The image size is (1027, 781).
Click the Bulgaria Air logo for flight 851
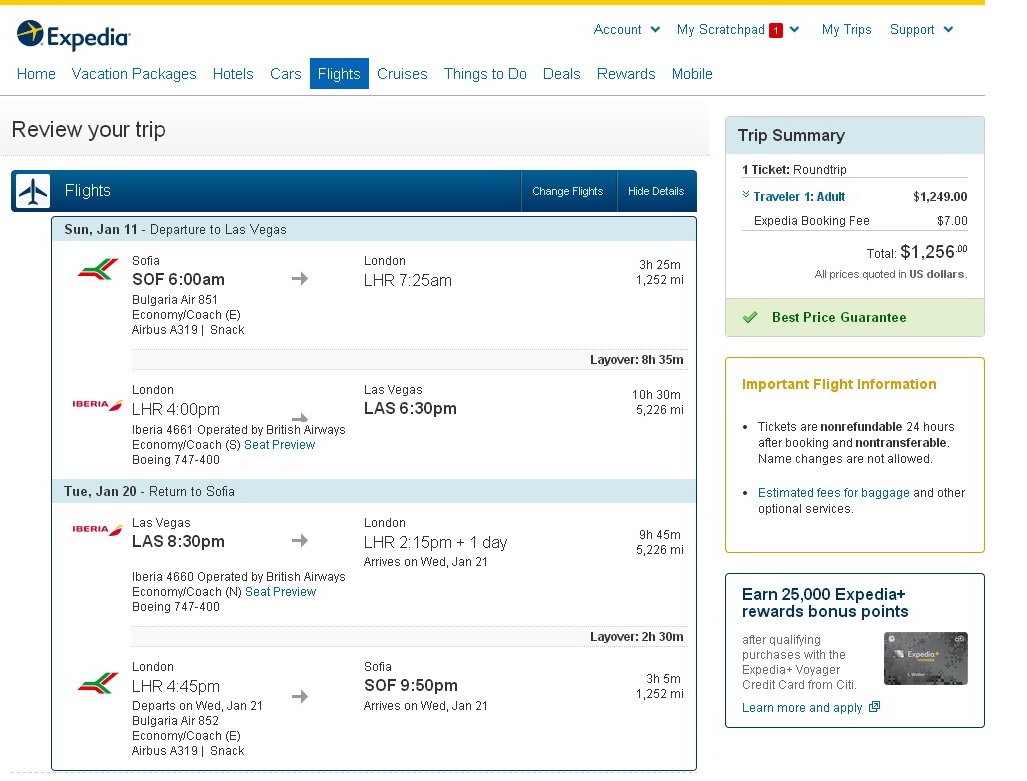[x=98, y=270]
